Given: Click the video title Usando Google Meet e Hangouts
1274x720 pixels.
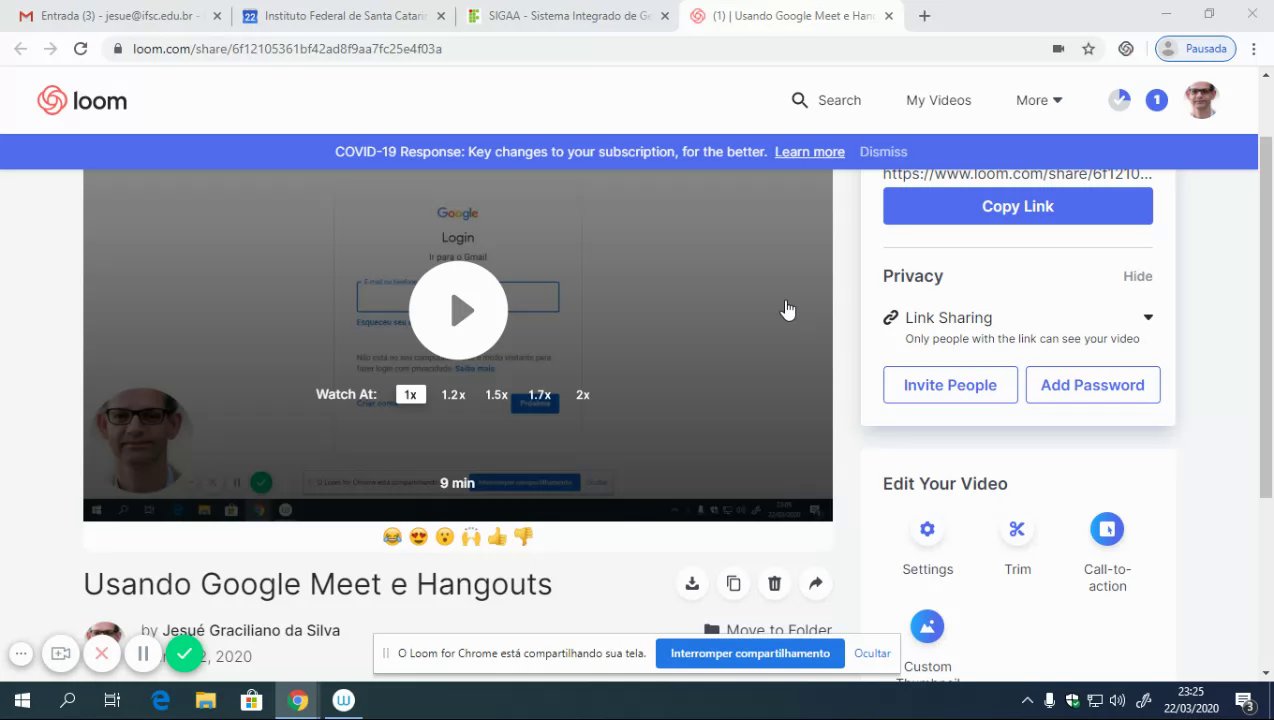Looking at the screenshot, I should click(x=318, y=584).
